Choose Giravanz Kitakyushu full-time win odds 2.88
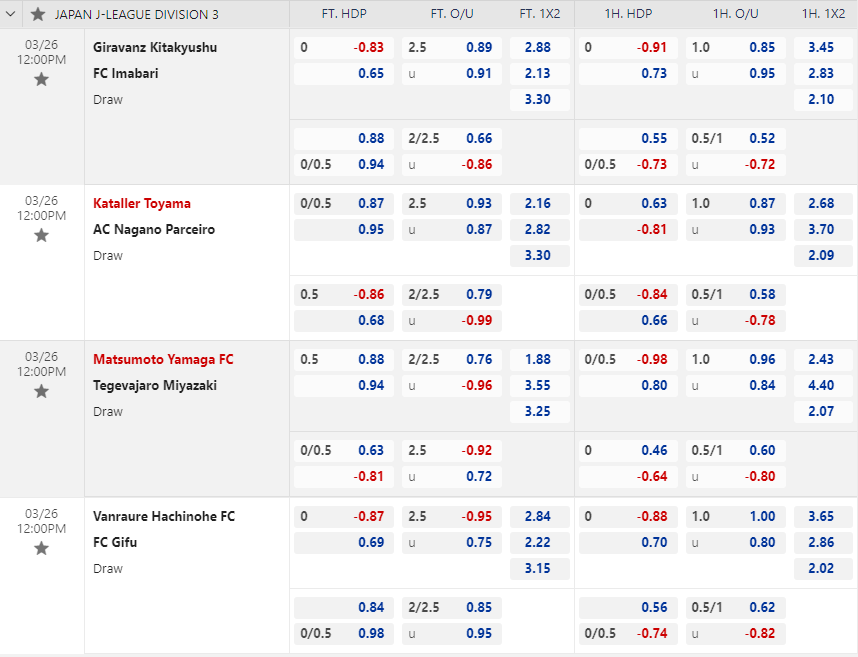The width and height of the screenshot is (858, 657). point(540,48)
